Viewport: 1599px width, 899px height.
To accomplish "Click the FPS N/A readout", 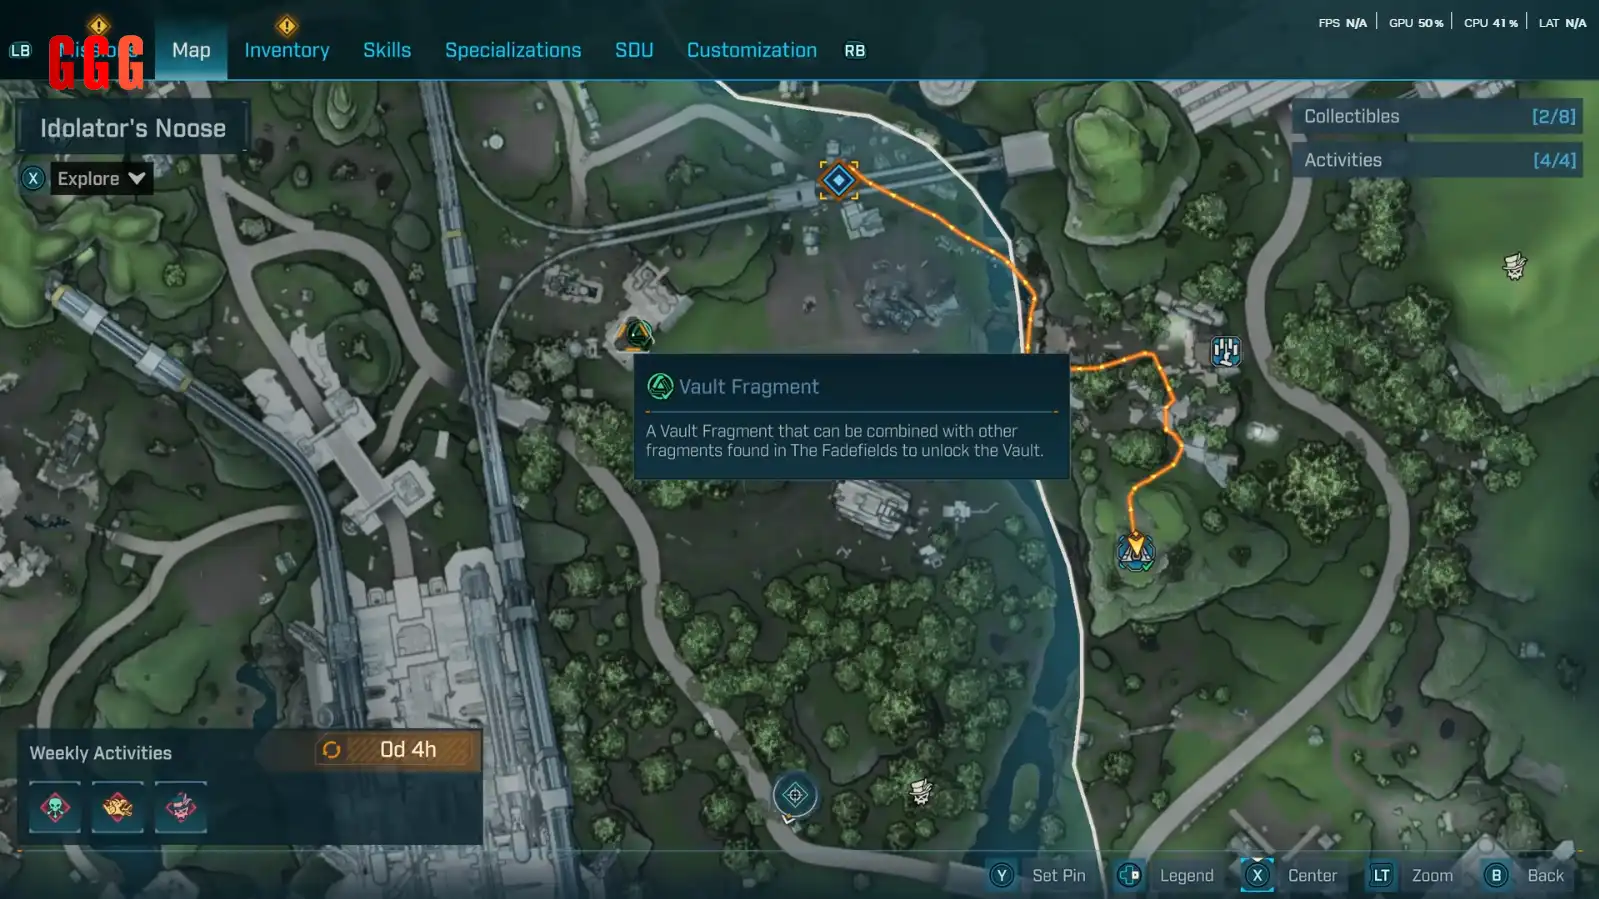I will [1342, 22].
